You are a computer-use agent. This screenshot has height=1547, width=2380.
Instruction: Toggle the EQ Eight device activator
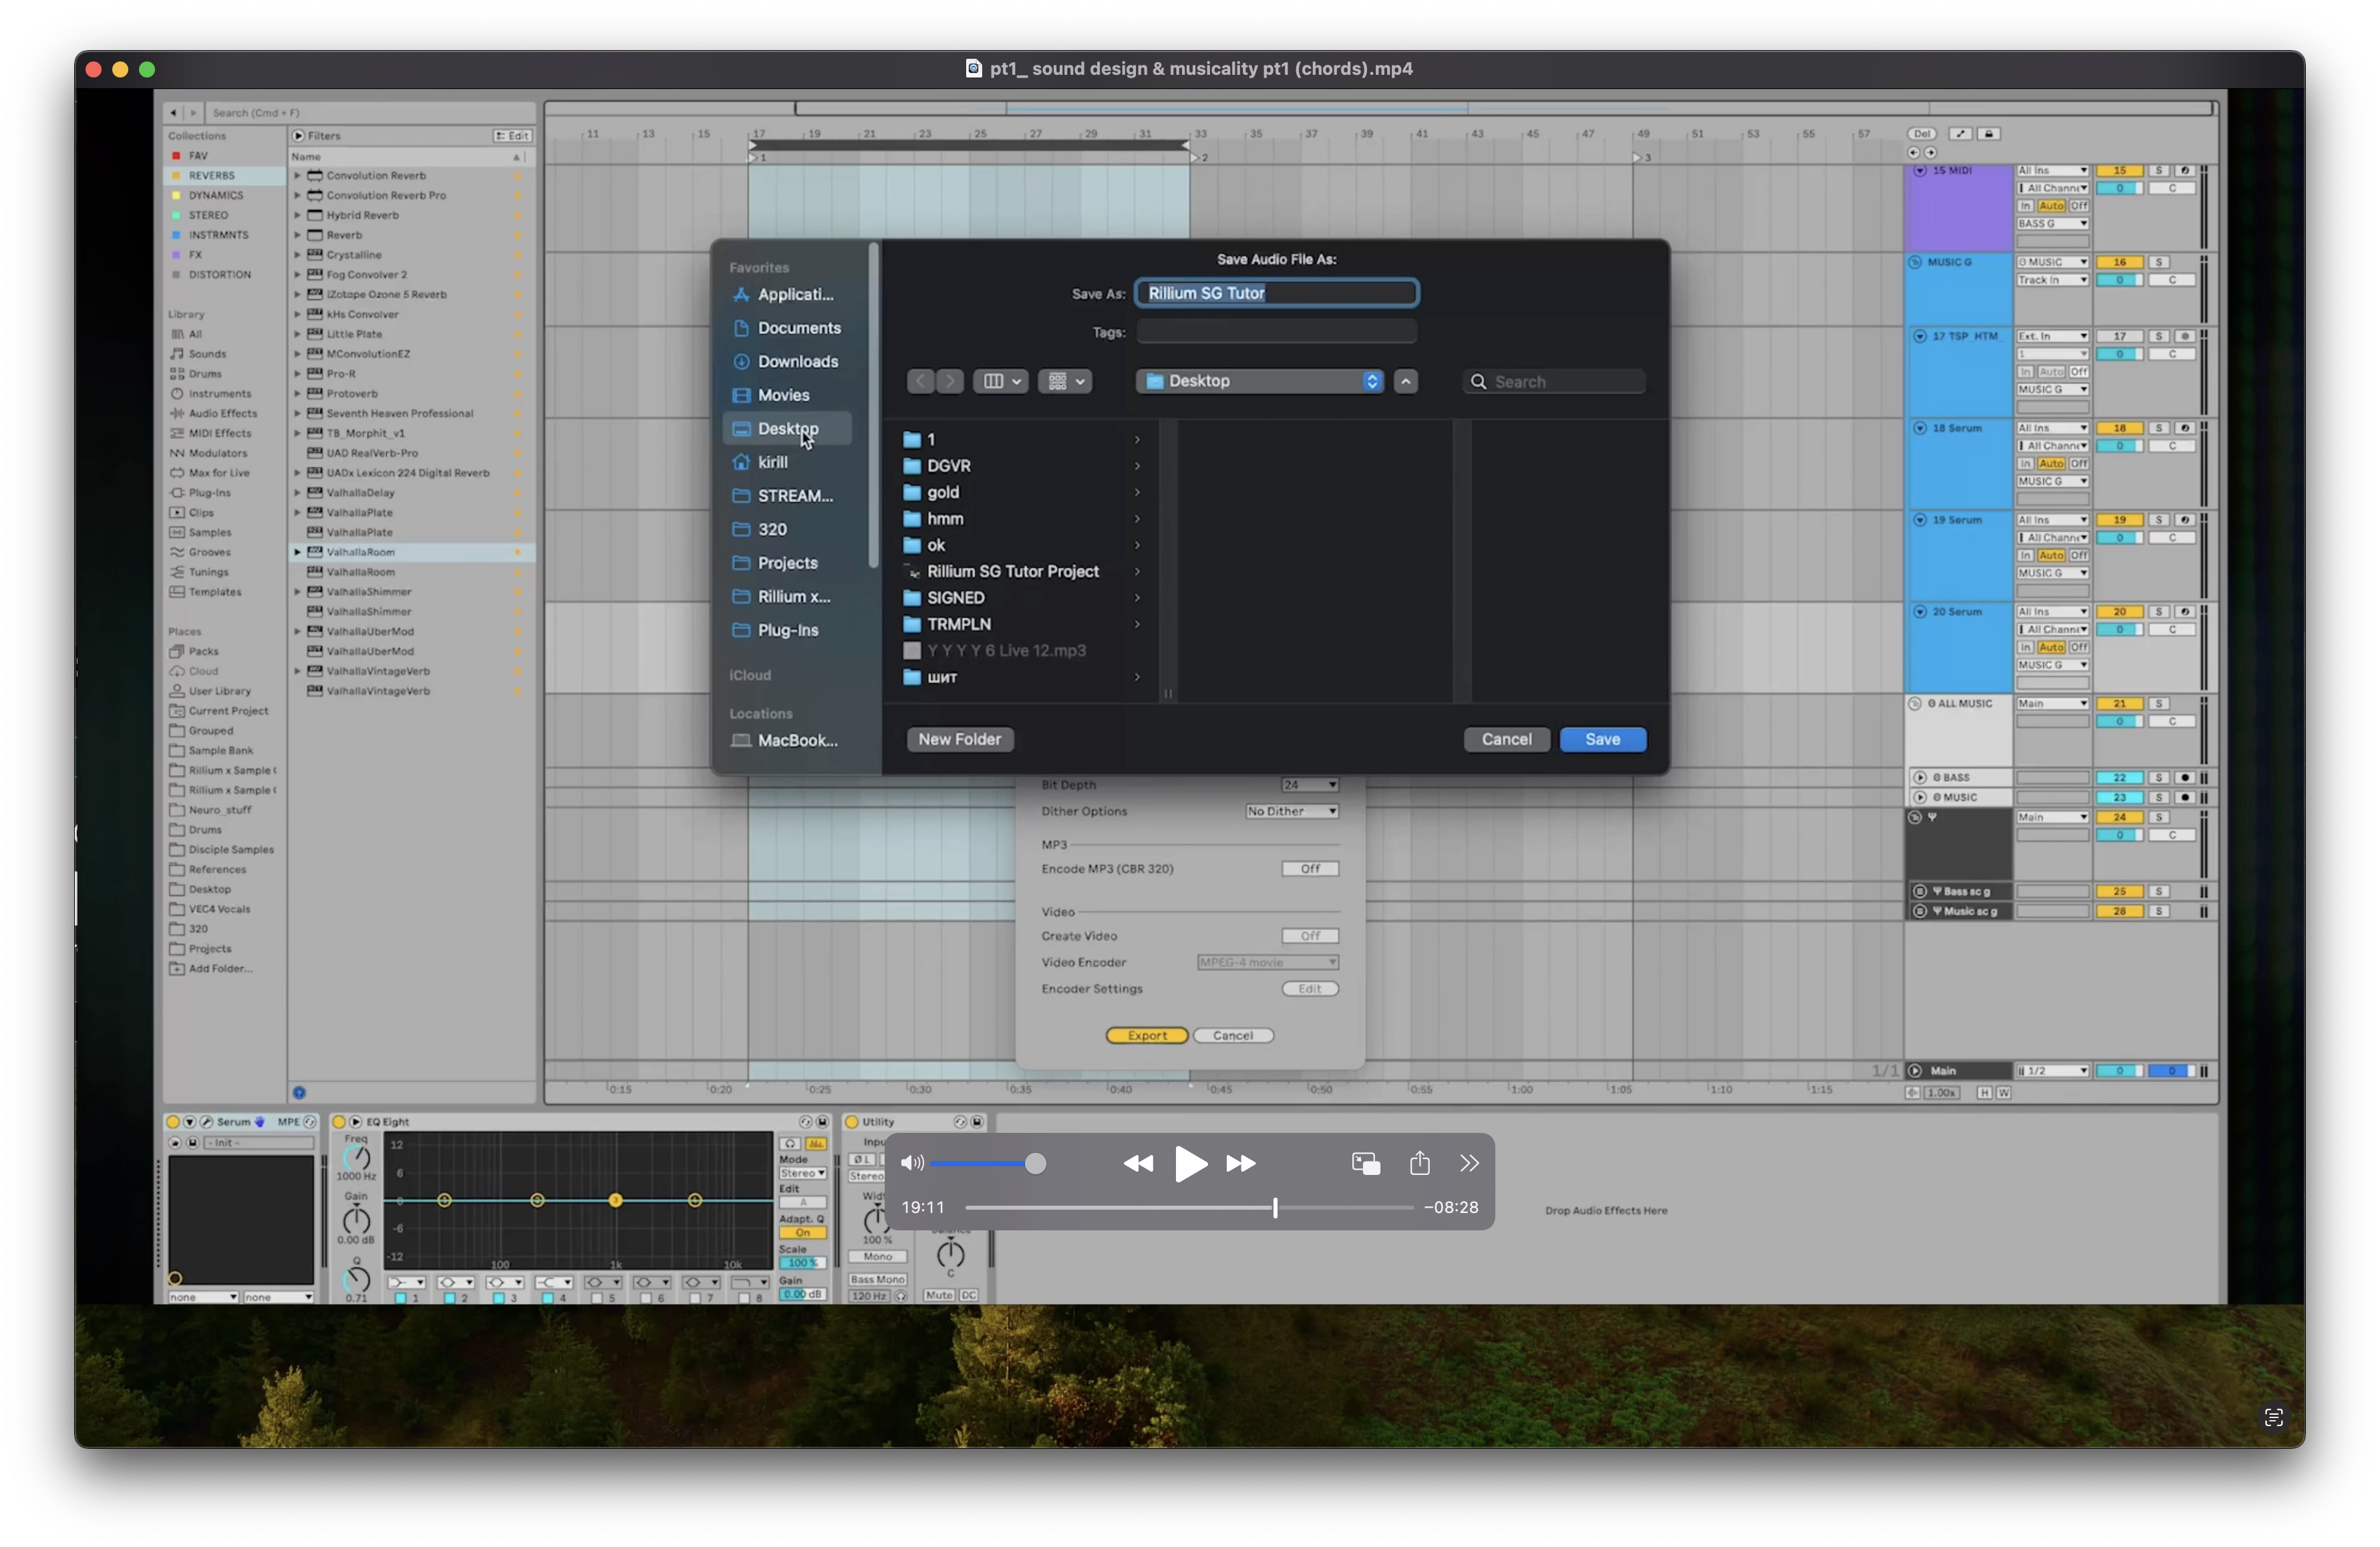(339, 1122)
